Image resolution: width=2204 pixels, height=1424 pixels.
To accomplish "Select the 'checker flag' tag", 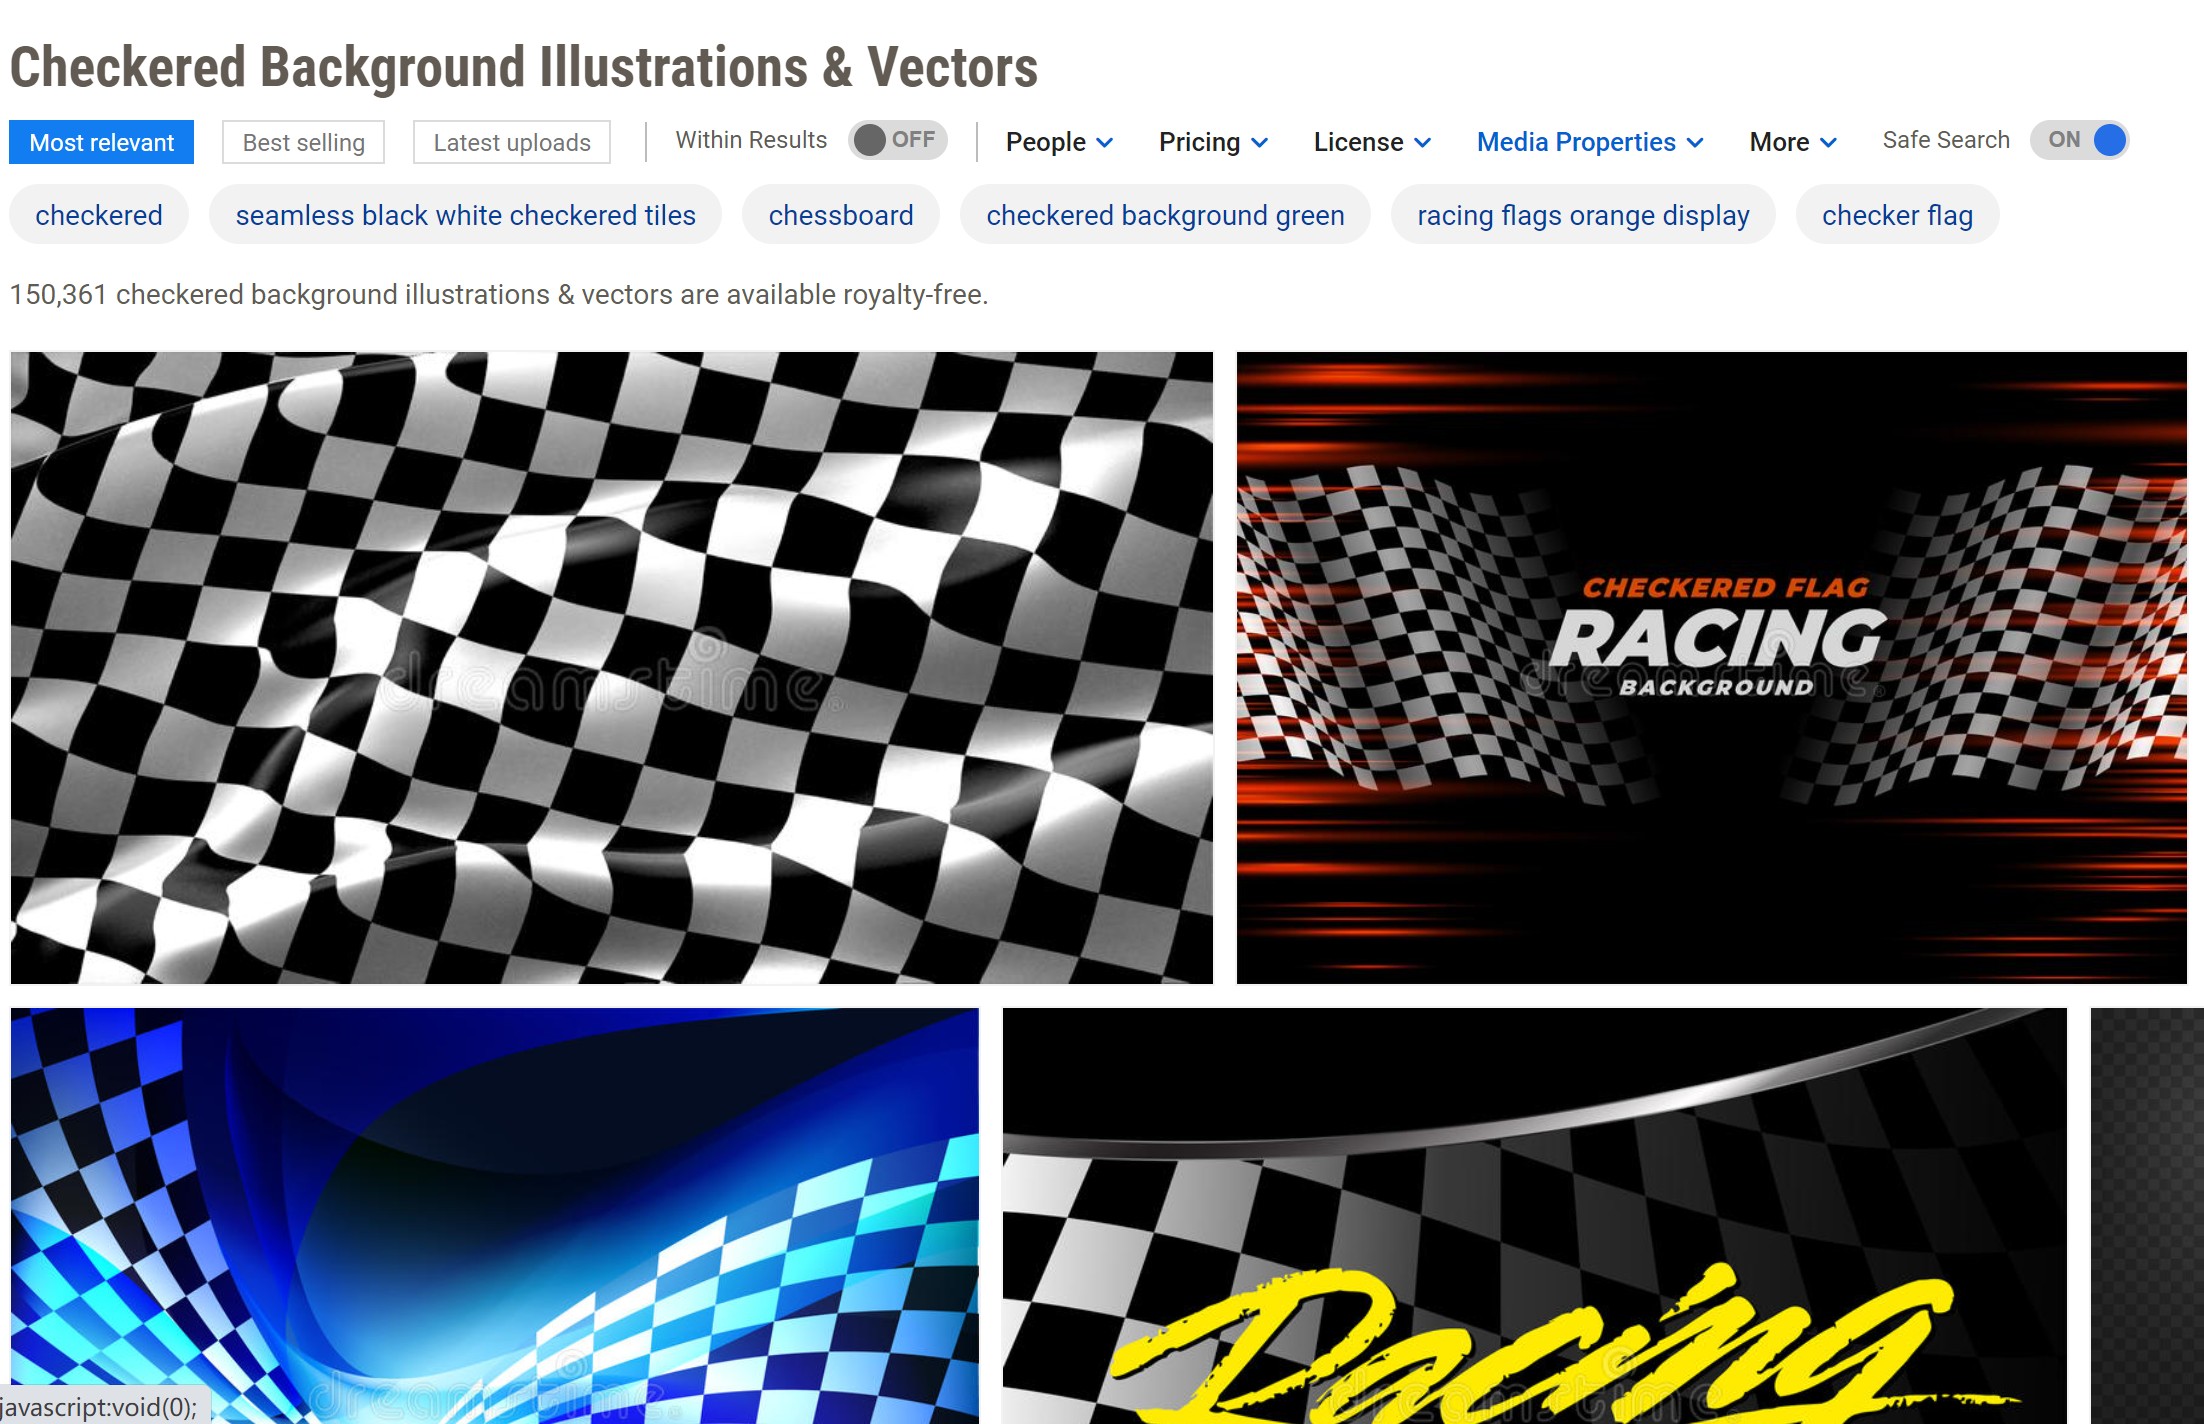I will point(1897,215).
